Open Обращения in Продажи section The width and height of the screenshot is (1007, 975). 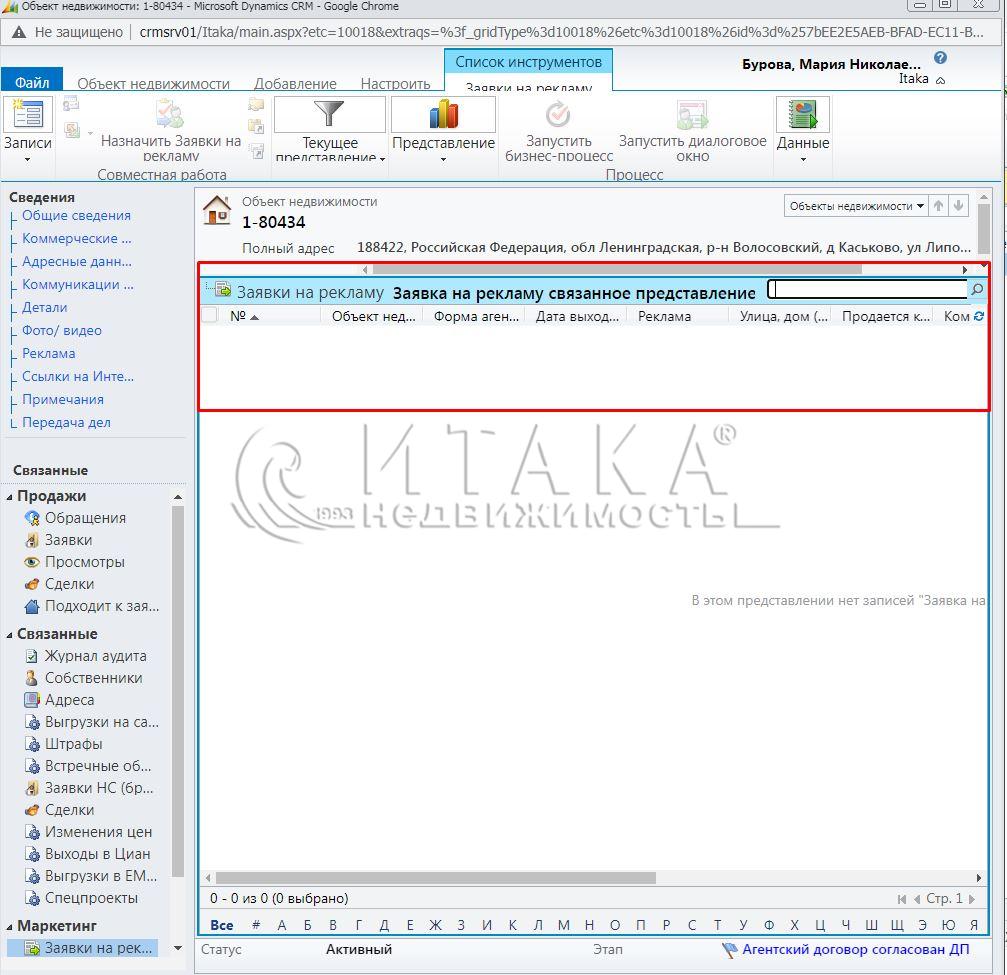pos(85,518)
